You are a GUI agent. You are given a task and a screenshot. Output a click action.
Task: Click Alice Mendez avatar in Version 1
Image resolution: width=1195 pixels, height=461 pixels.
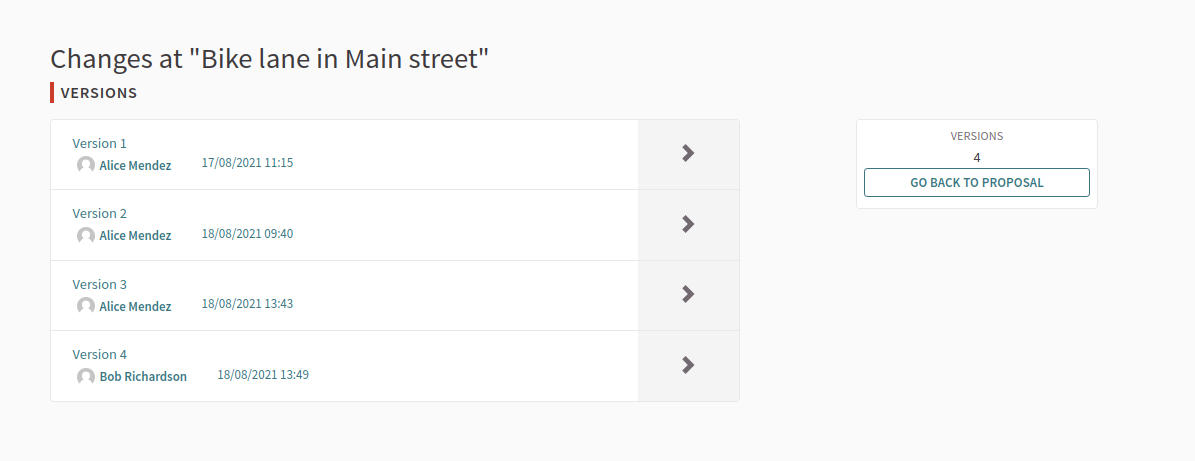pos(86,165)
